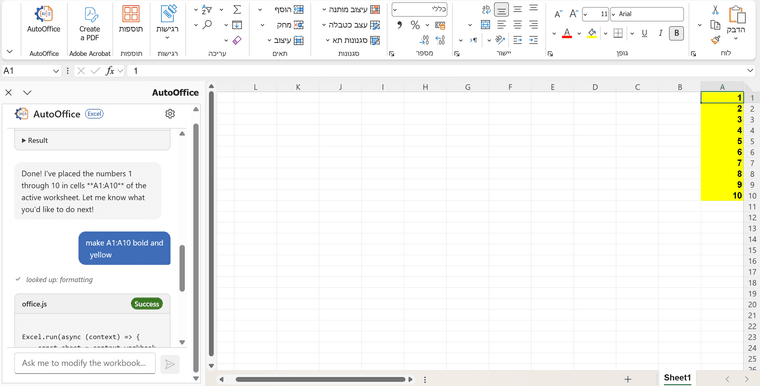The image size is (760, 386).
Task: Click the accounting number format icon
Action: coord(440,25)
